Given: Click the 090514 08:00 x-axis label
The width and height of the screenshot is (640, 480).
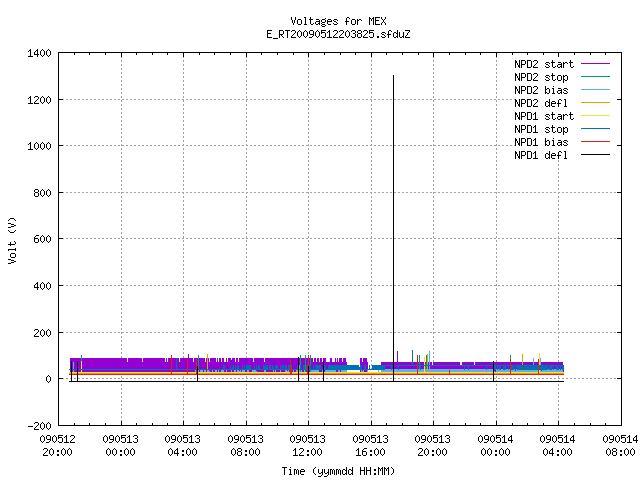Looking at the screenshot, I should coord(620,446).
